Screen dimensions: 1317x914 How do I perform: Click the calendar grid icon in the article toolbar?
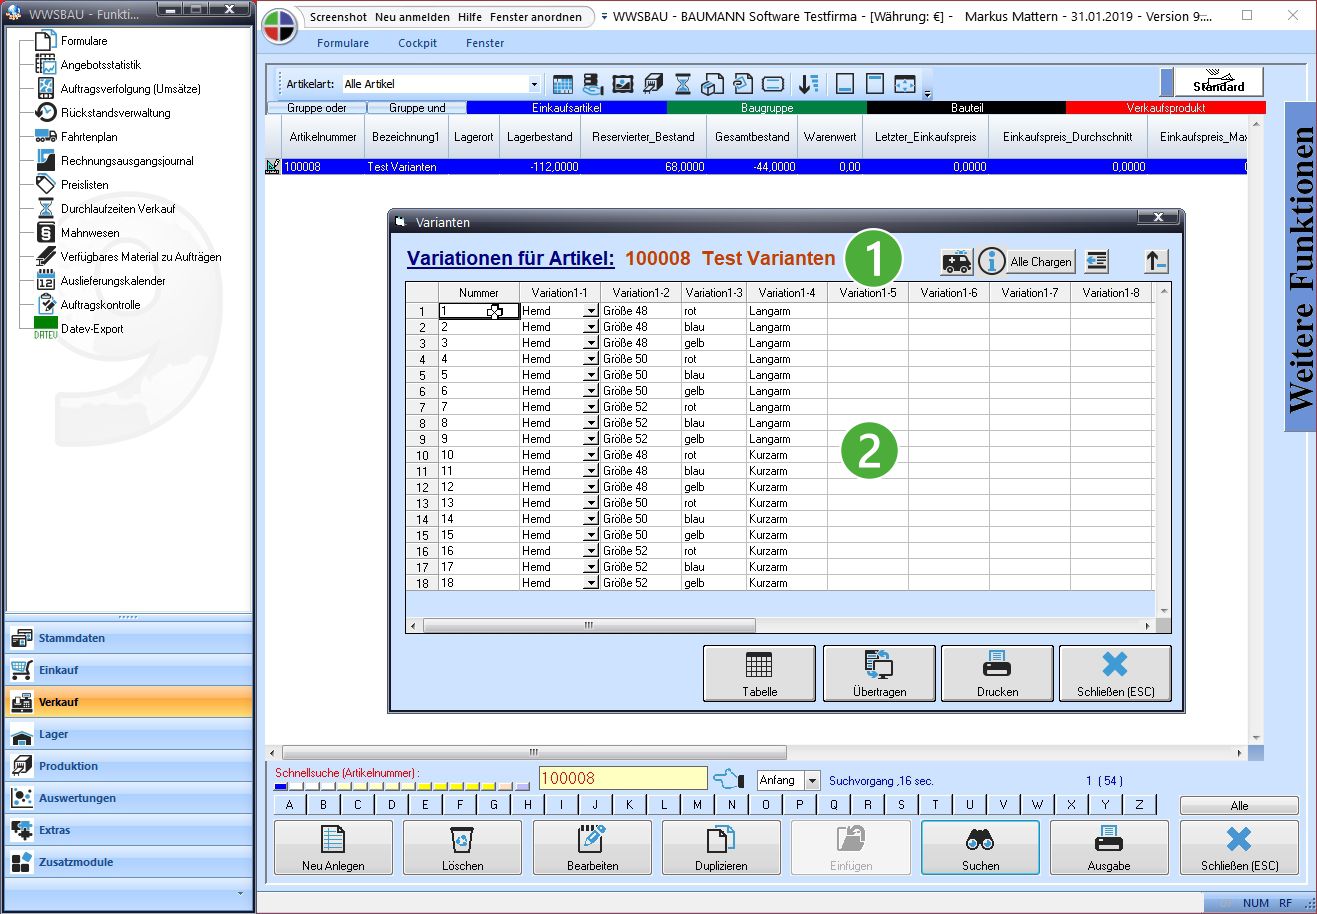pos(563,84)
